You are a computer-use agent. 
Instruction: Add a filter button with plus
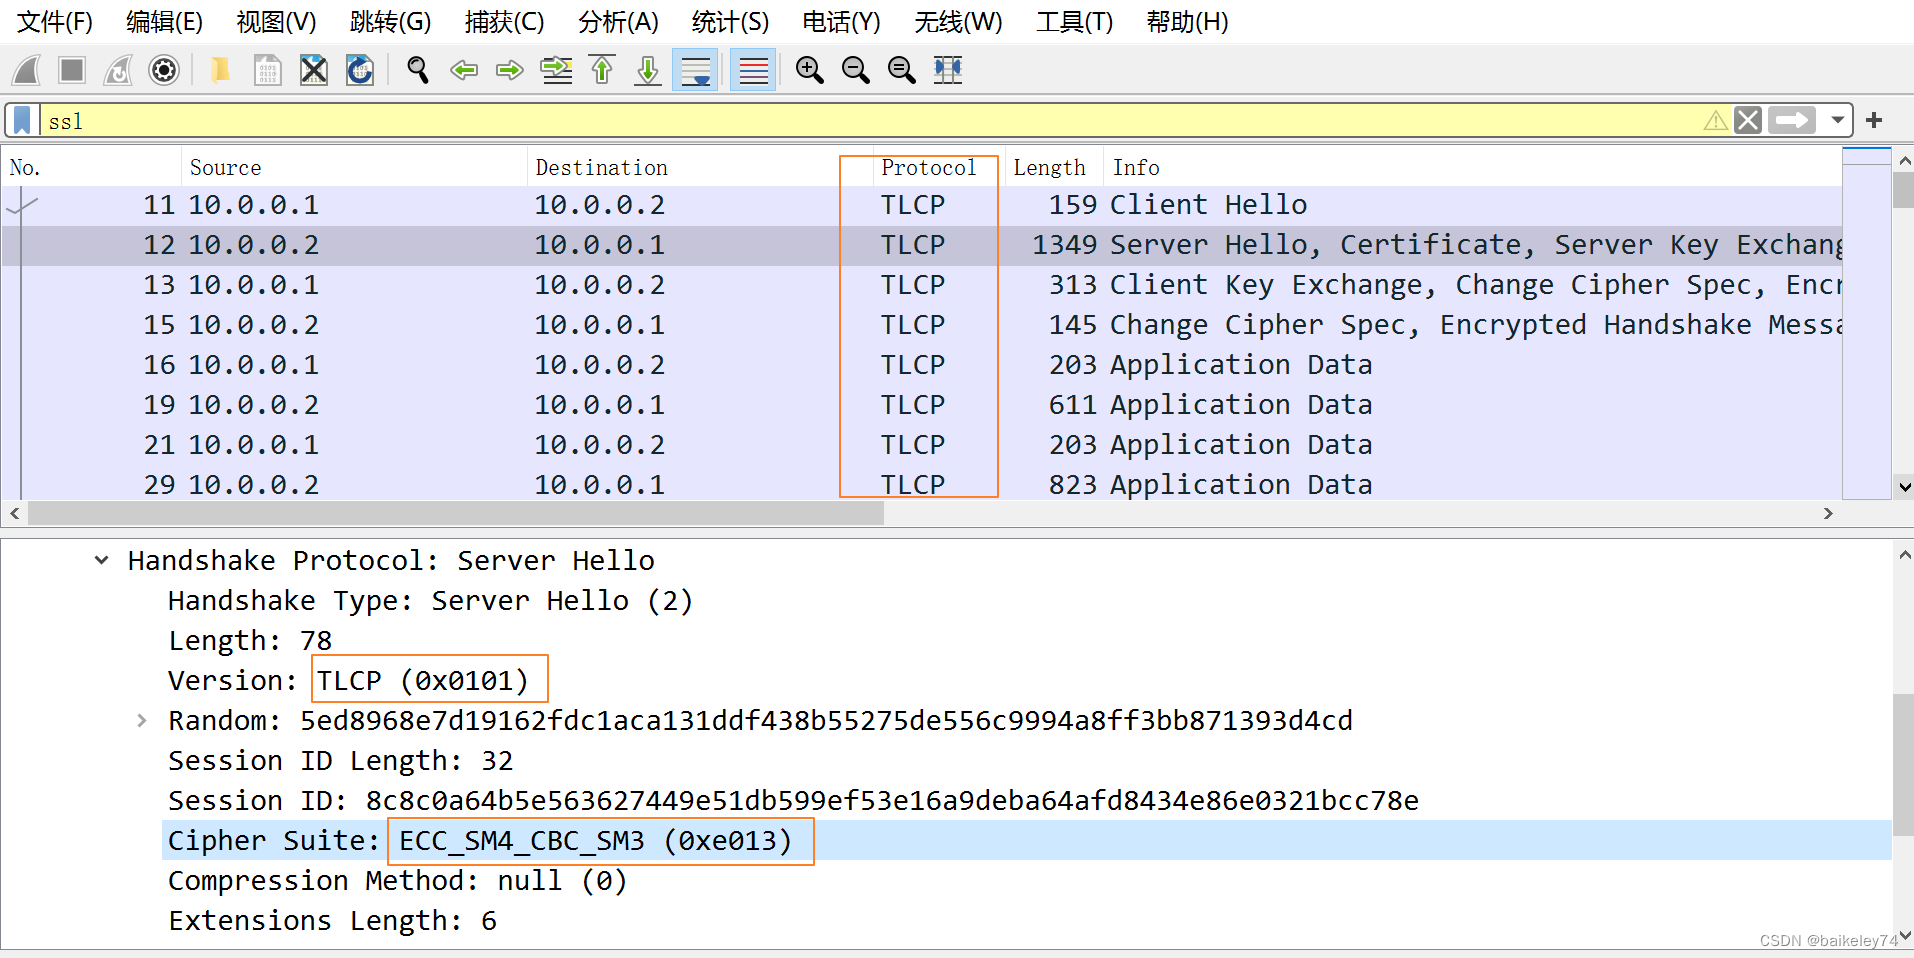[1874, 121]
